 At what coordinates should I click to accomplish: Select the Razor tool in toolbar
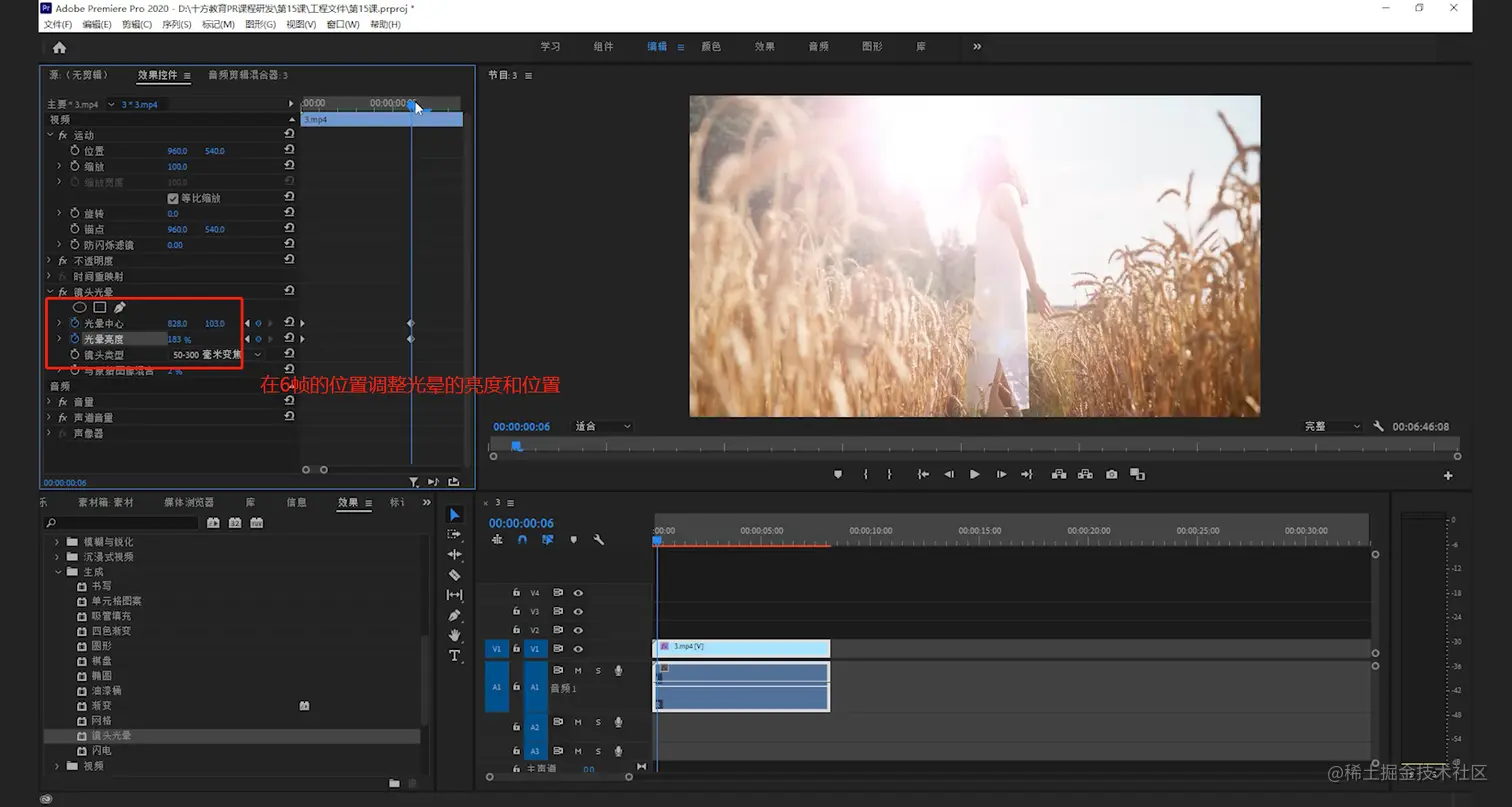point(454,575)
